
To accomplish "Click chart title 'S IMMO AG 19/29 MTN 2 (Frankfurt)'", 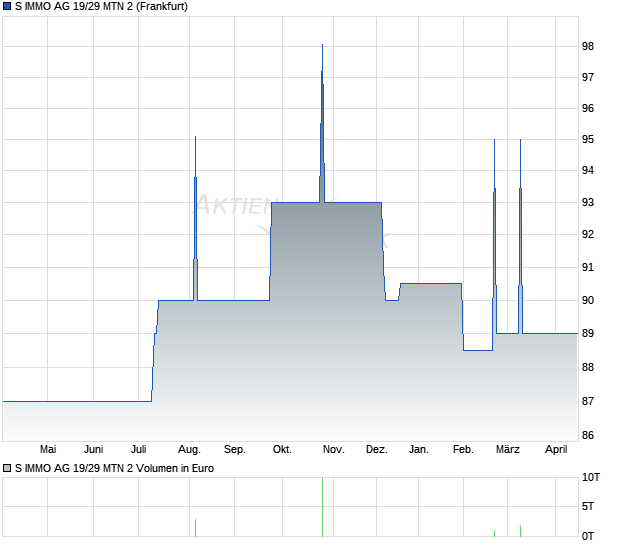I will [101, 6].
